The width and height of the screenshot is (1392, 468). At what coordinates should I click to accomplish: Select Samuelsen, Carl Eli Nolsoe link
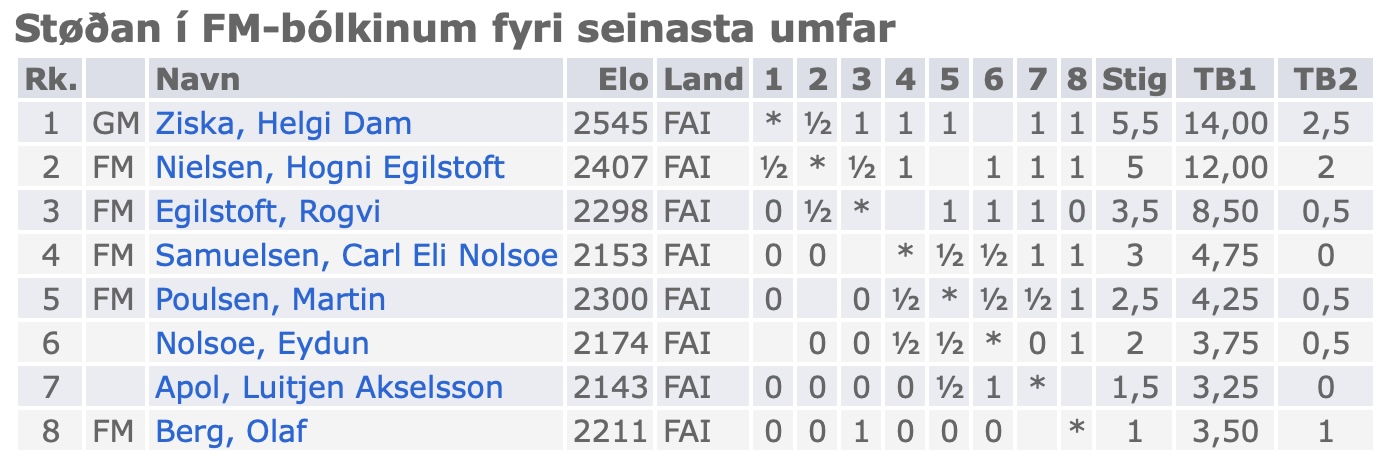point(356,256)
